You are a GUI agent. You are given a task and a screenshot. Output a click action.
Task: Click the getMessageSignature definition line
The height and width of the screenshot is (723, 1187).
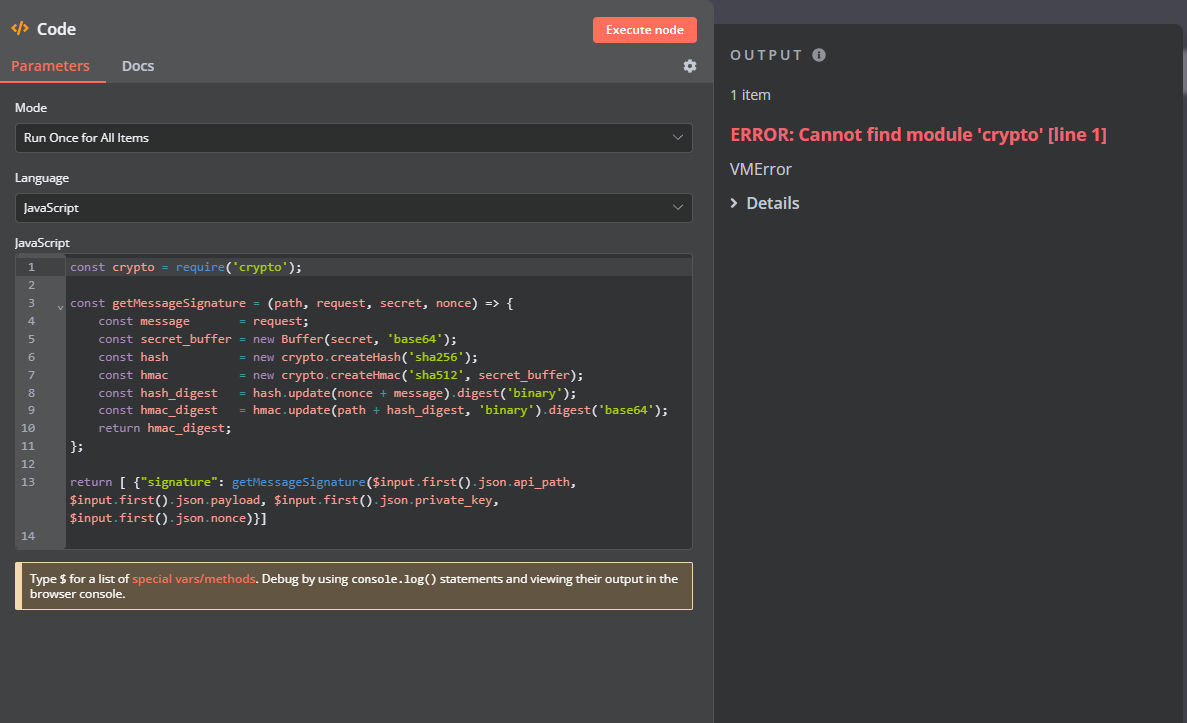(291, 304)
